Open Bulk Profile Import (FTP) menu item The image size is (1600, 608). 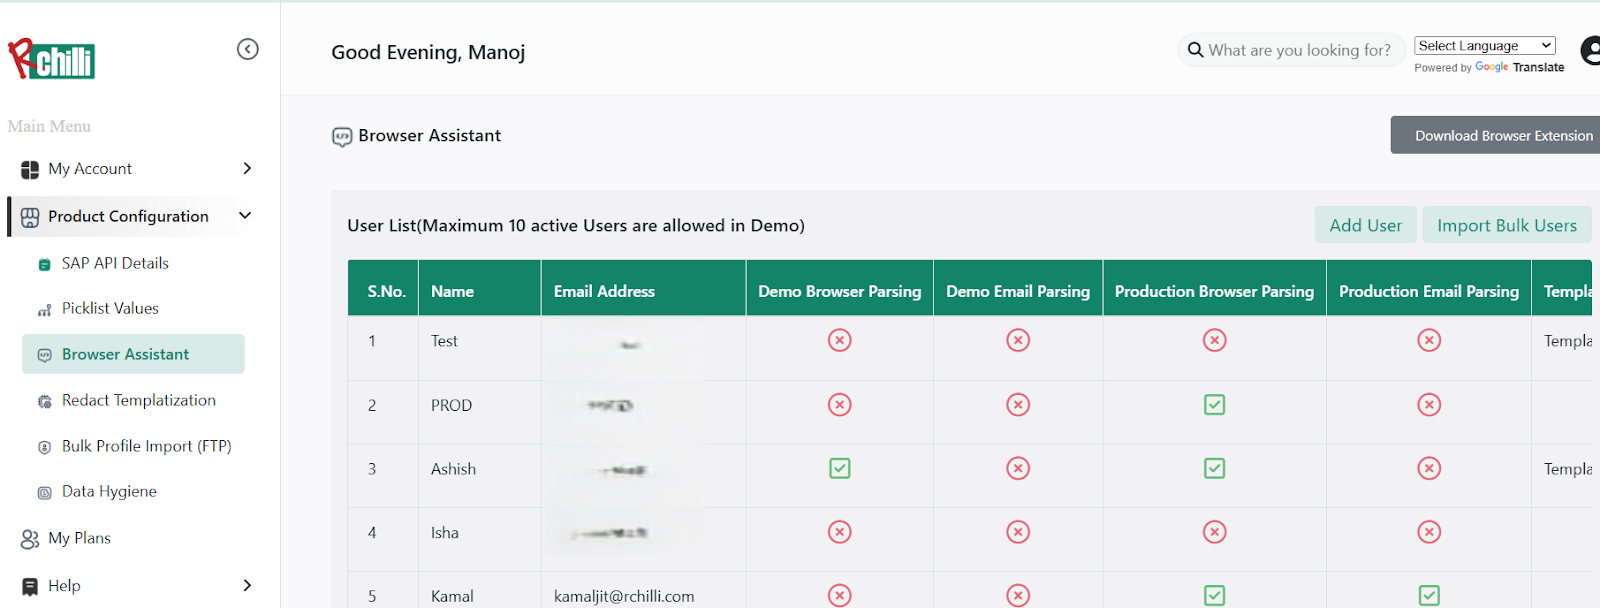(x=146, y=446)
